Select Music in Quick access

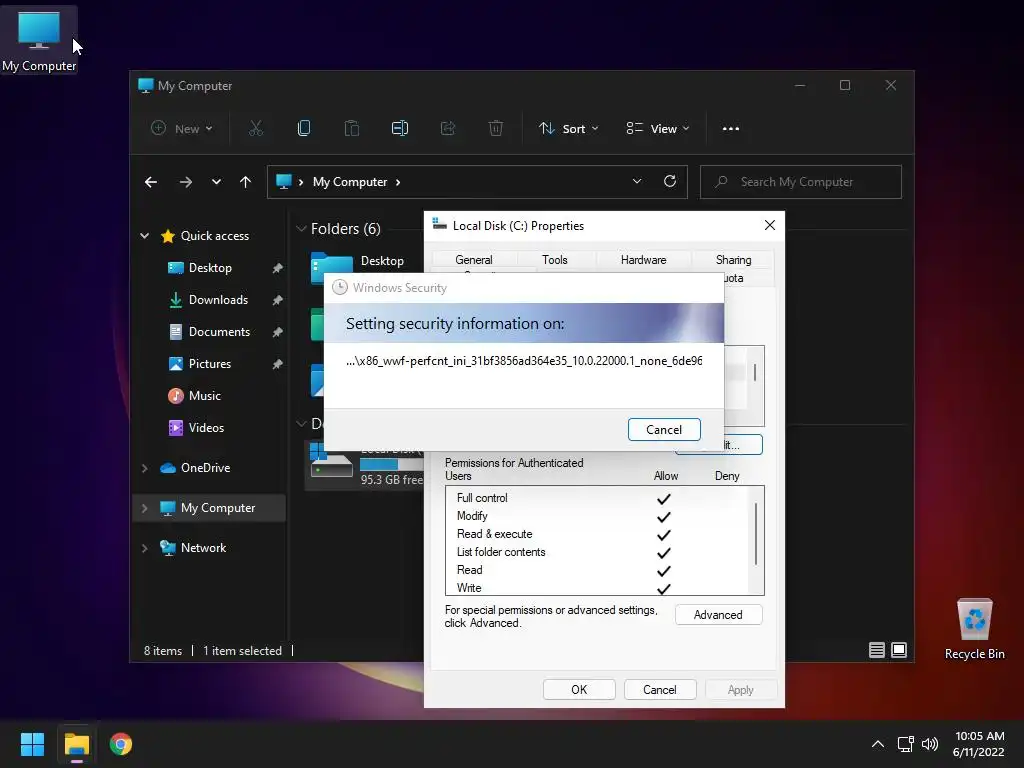click(x=204, y=396)
